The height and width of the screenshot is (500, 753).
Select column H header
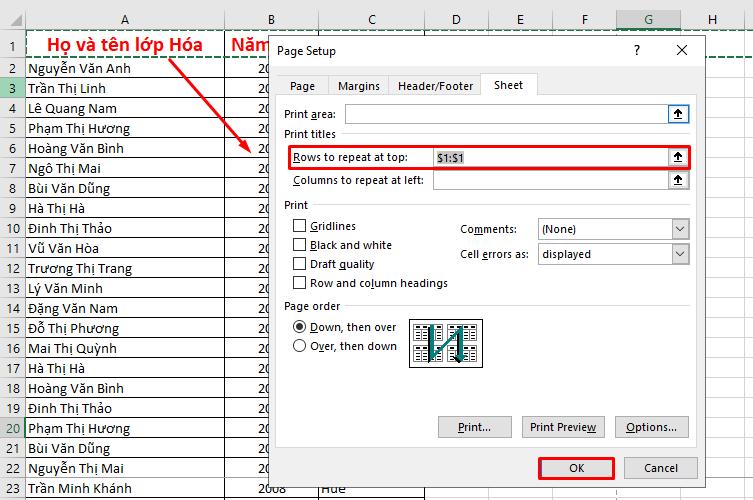(x=713, y=20)
